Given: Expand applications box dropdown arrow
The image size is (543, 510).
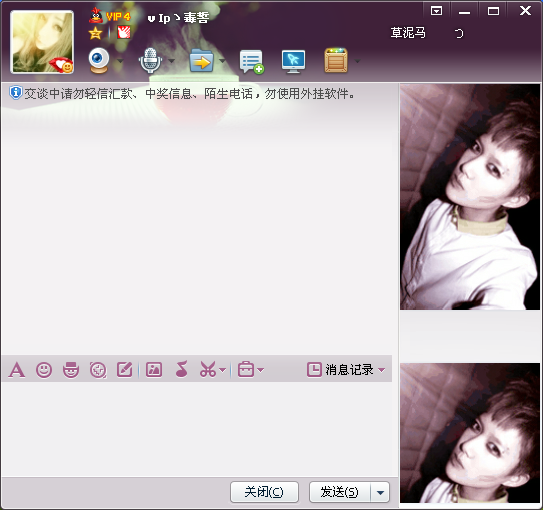Looking at the screenshot, I should coord(357,61).
